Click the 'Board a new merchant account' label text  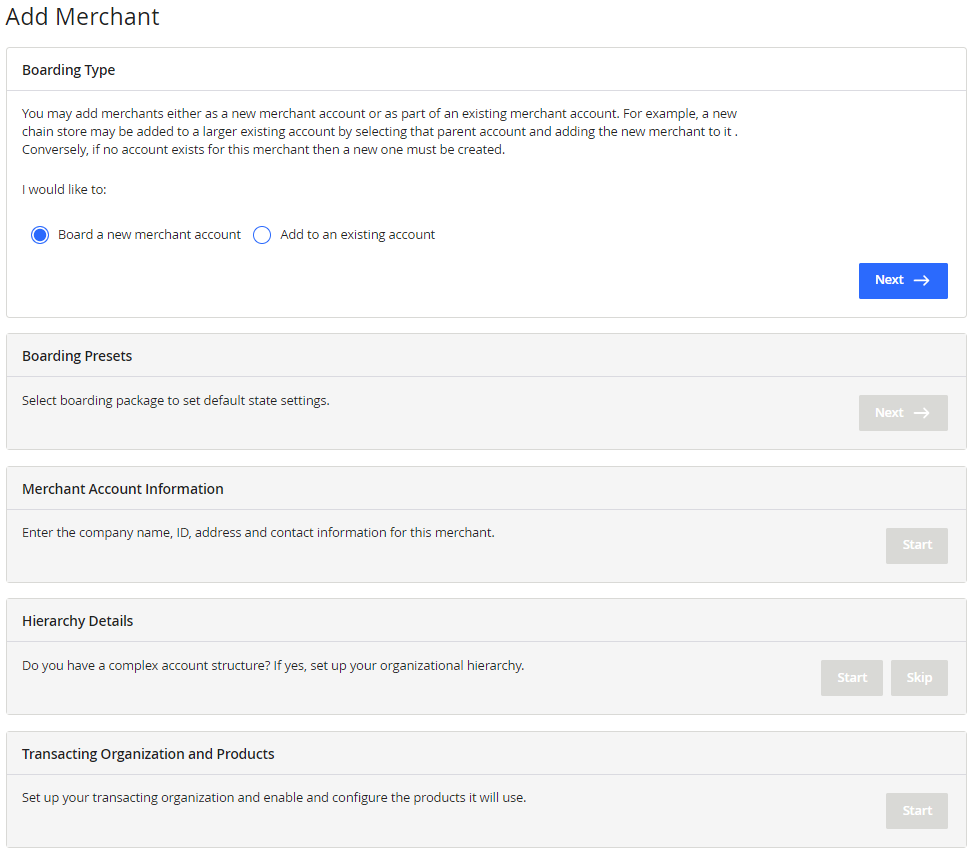[x=149, y=235]
